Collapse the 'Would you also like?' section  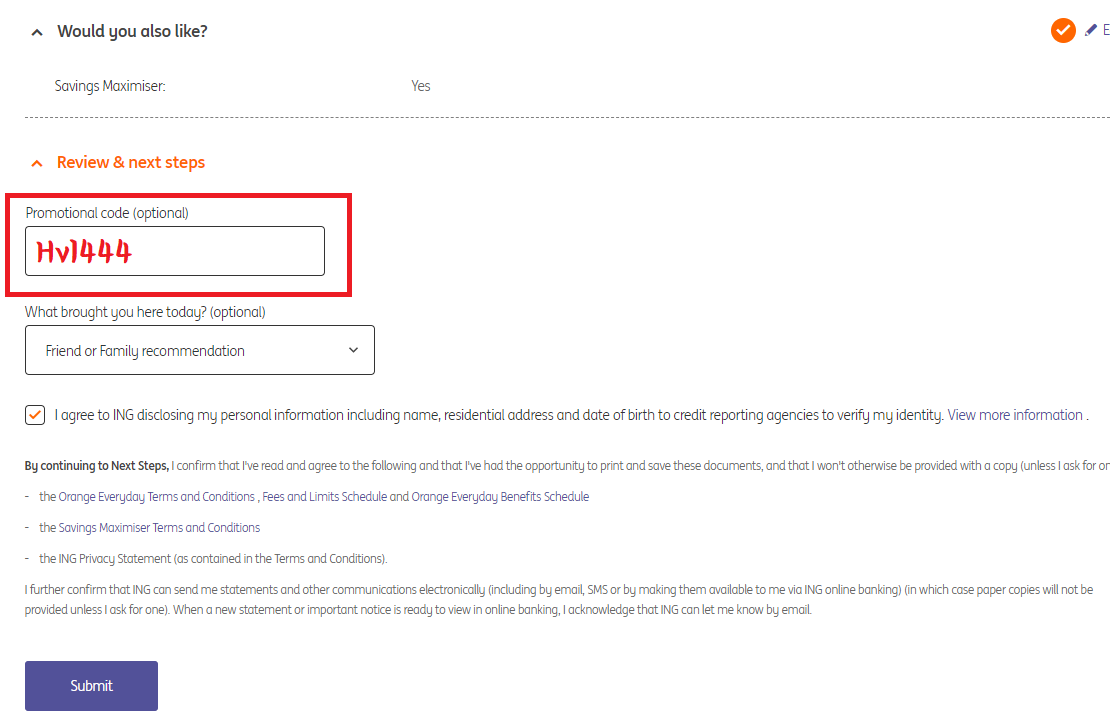pyautogui.click(x=37, y=32)
